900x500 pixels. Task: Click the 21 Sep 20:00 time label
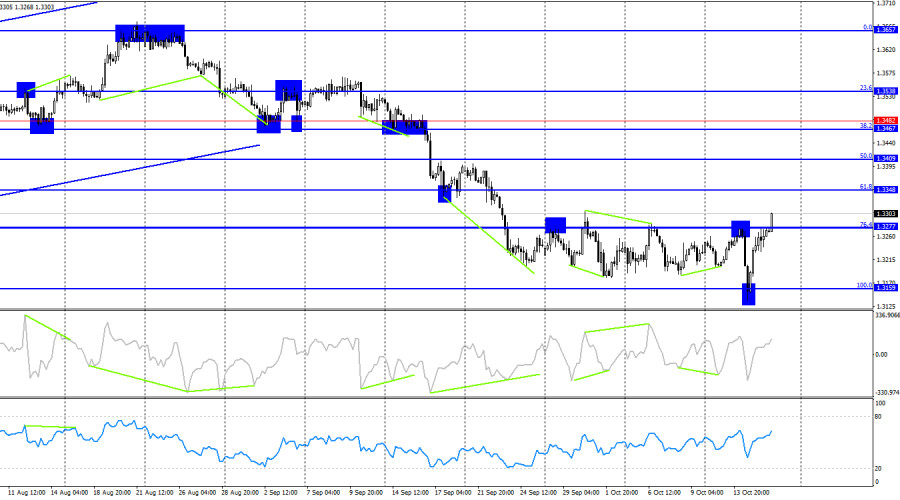click(495, 493)
